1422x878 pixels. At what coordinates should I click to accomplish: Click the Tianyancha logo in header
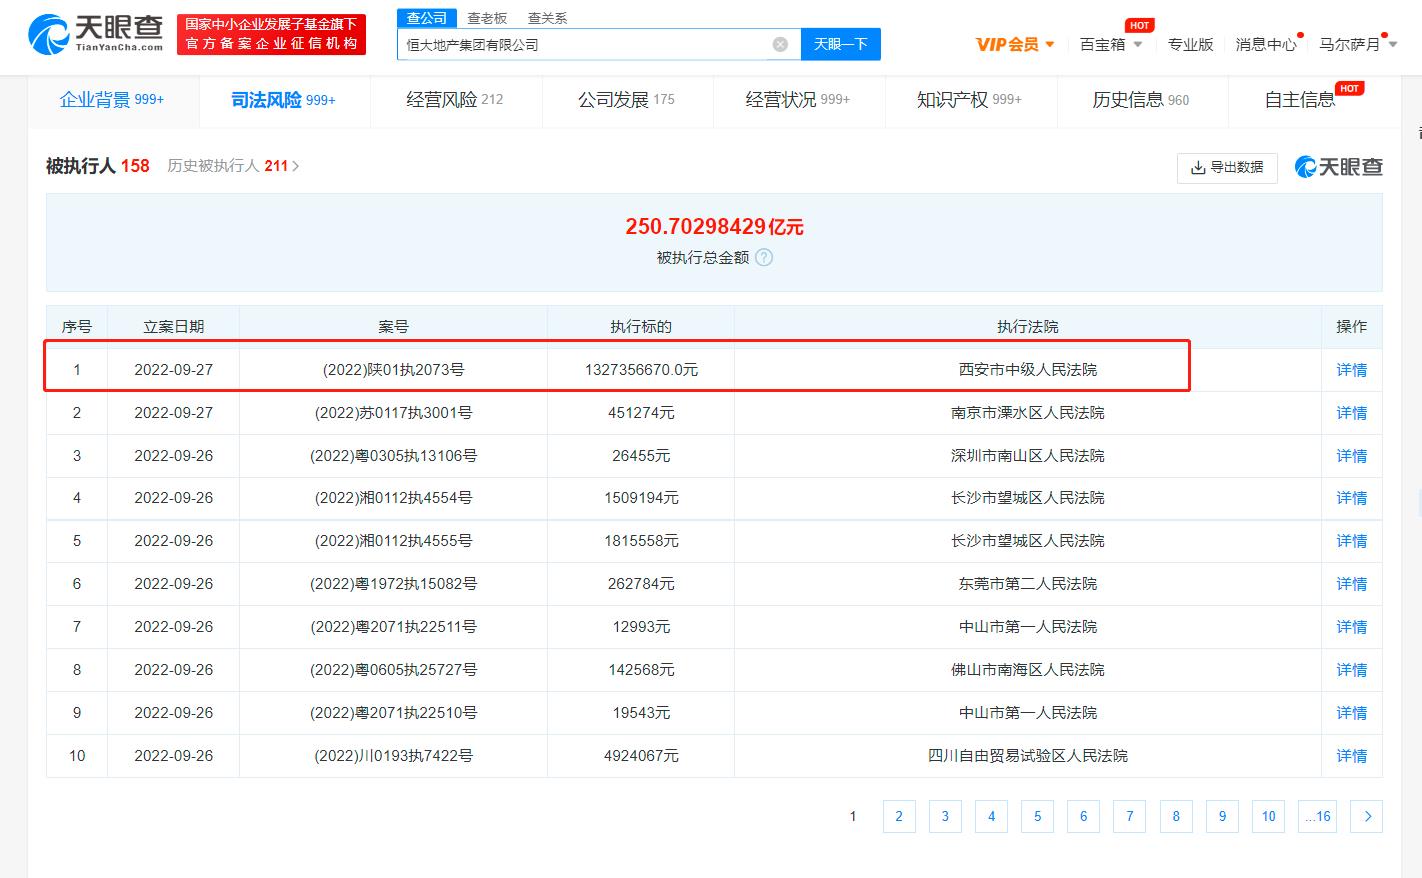point(97,35)
